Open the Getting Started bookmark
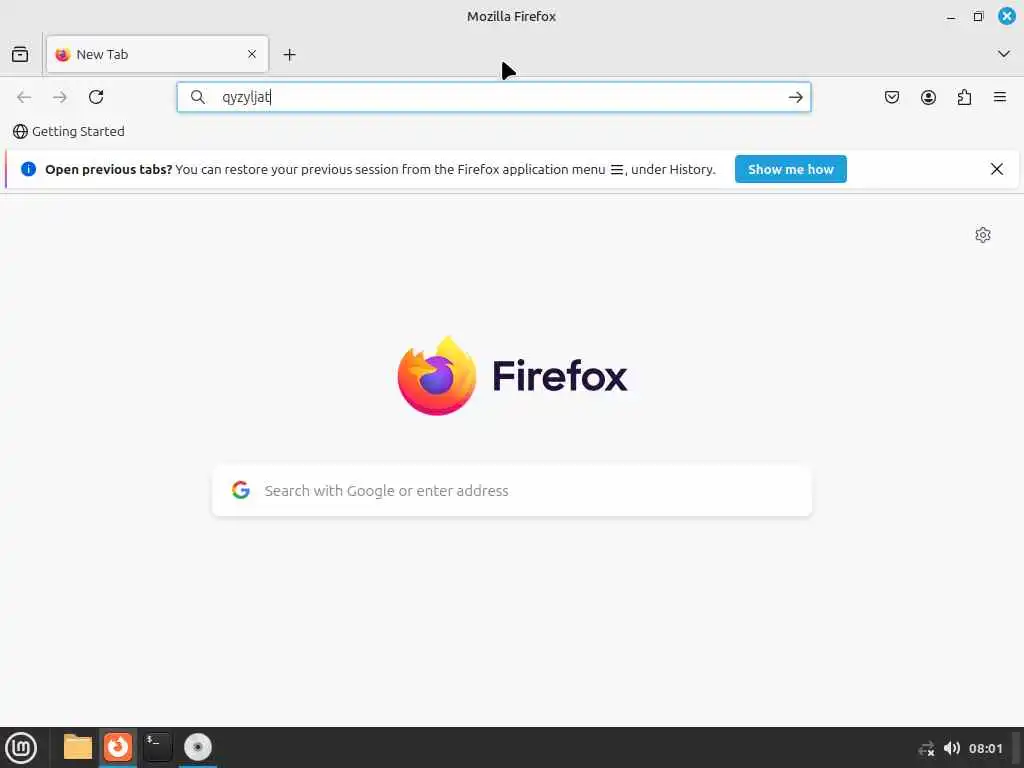This screenshot has height=768, width=1024. (x=69, y=131)
